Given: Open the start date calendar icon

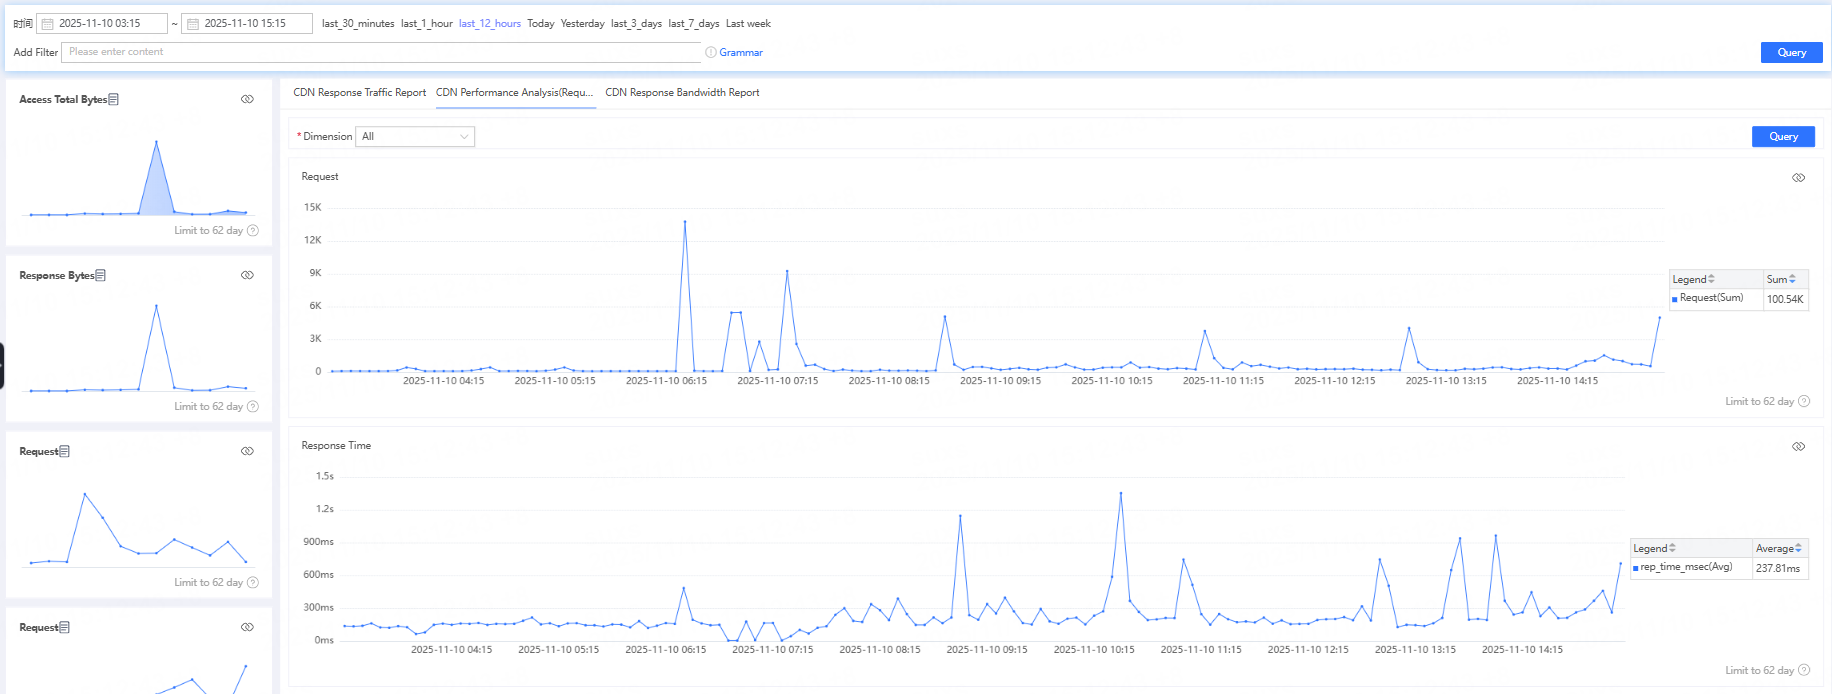Looking at the screenshot, I should [47, 24].
